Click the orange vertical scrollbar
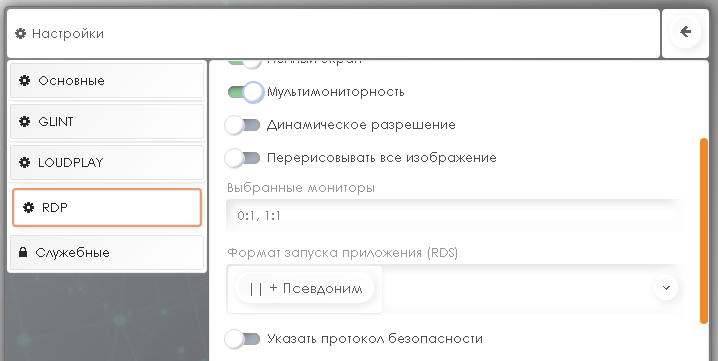This screenshot has height=361, width=718. pyautogui.click(x=704, y=231)
